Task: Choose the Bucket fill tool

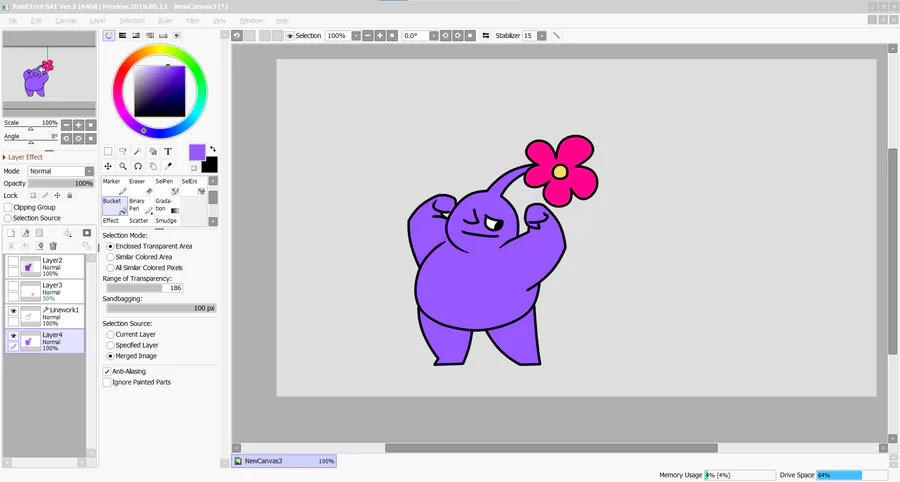Action: [114, 206]
